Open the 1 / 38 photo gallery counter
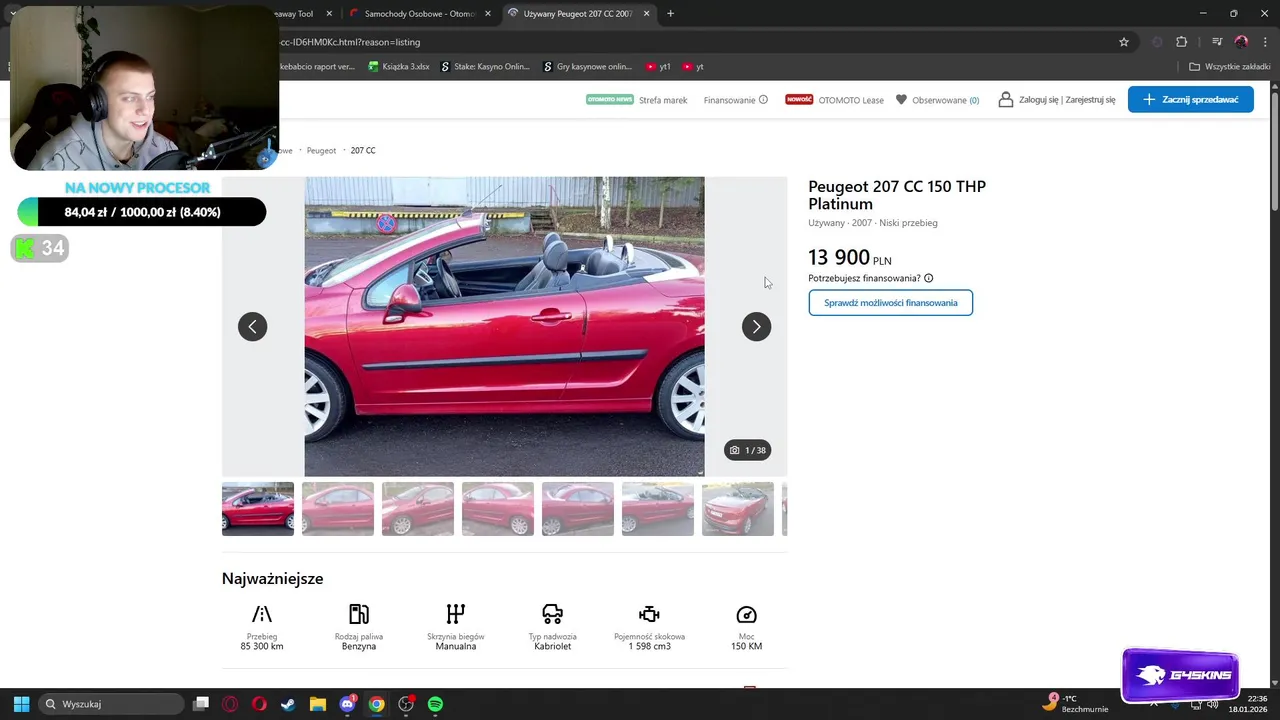Viewport: 1280px width, 720px height. pyautogui.click(x=748, y=450)
